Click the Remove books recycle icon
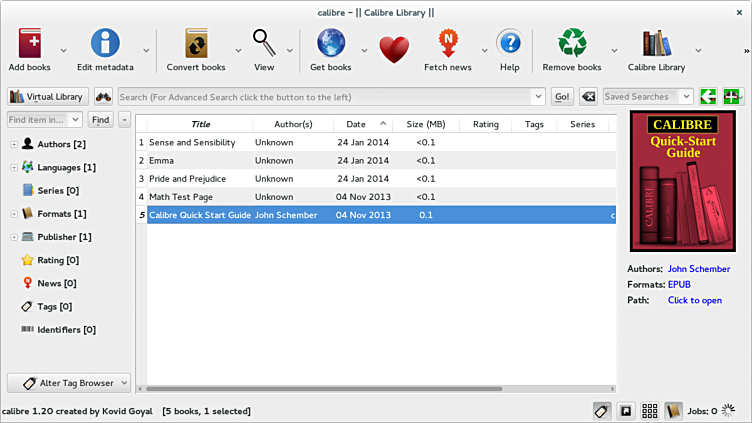The width and height of the screenshot is (752, 423). pos(572,44)
